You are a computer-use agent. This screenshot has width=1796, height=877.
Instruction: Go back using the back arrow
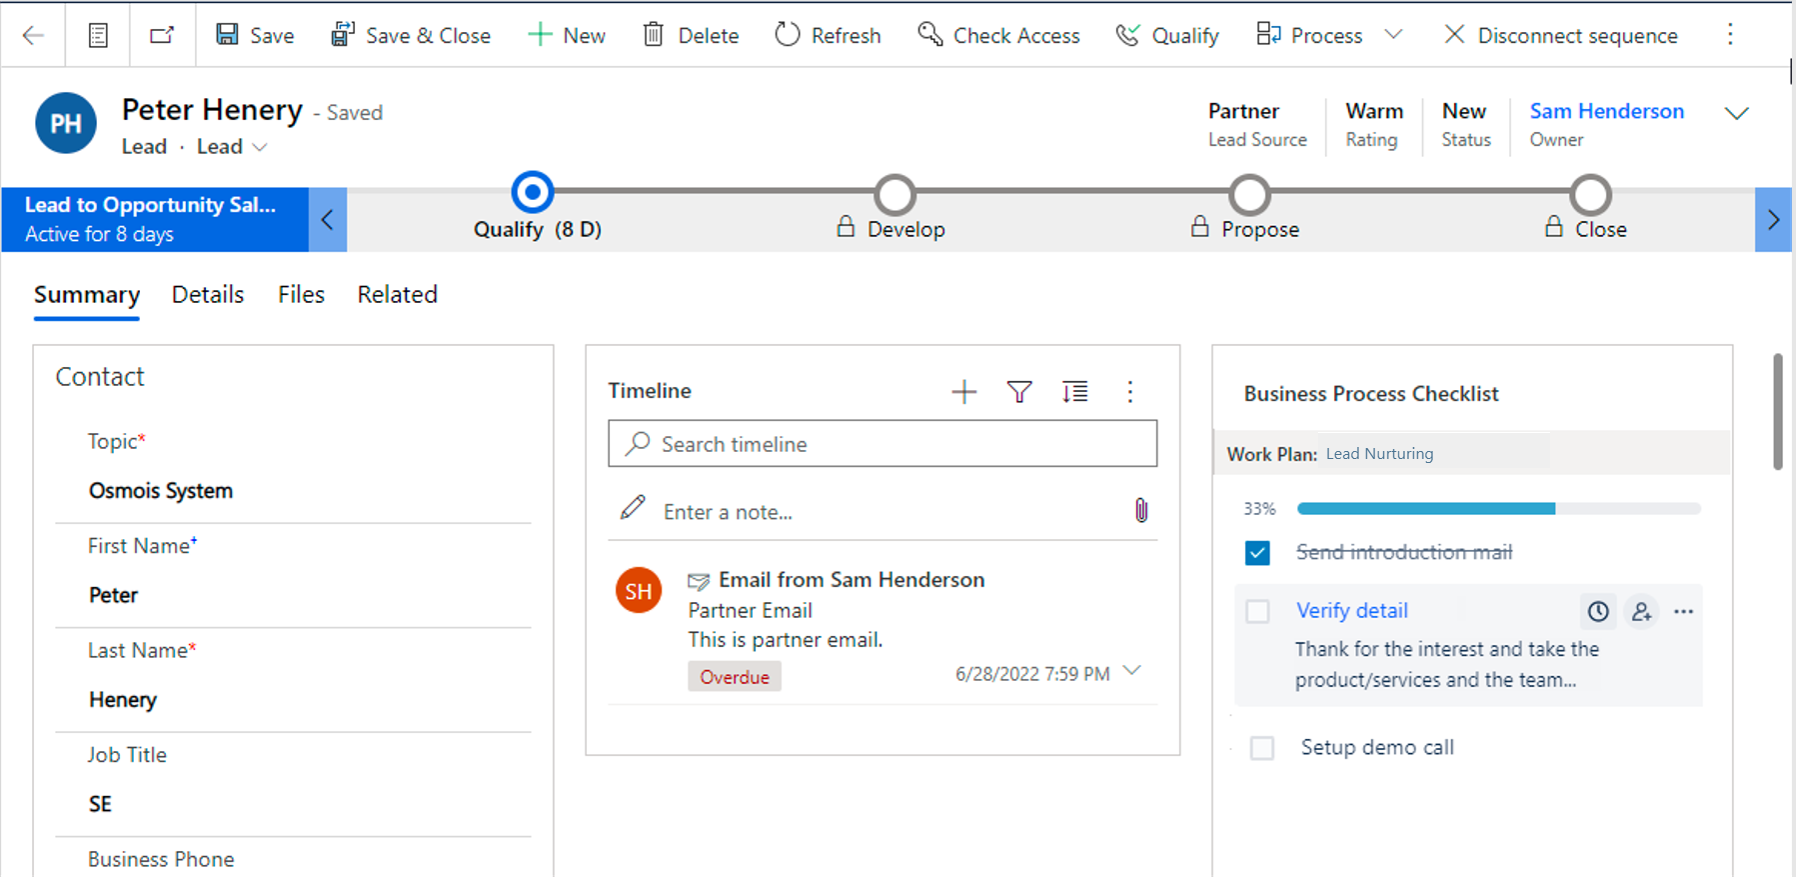pos(33,35)
